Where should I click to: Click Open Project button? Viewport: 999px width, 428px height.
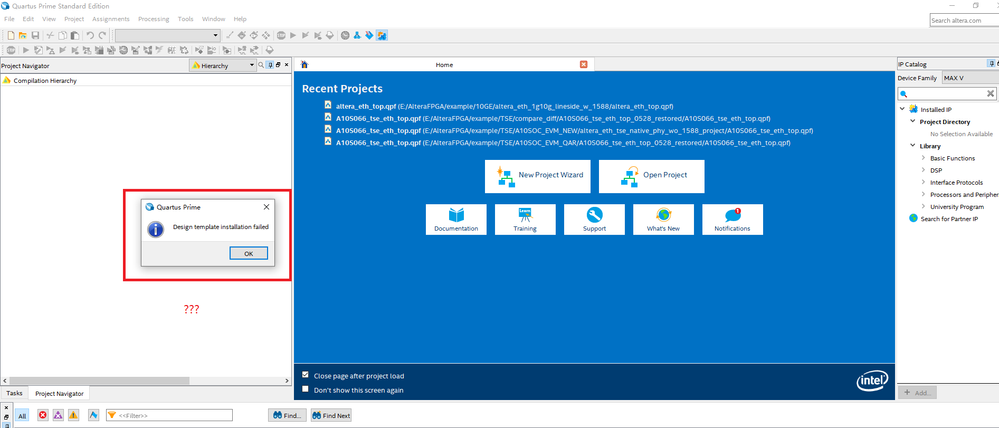point(652,176)
